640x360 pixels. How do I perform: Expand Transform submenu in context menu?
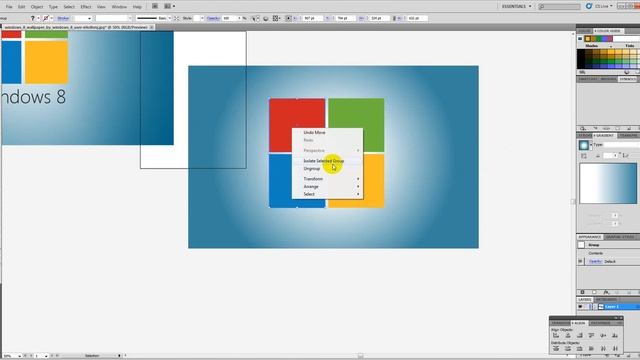tap(327, 179)
